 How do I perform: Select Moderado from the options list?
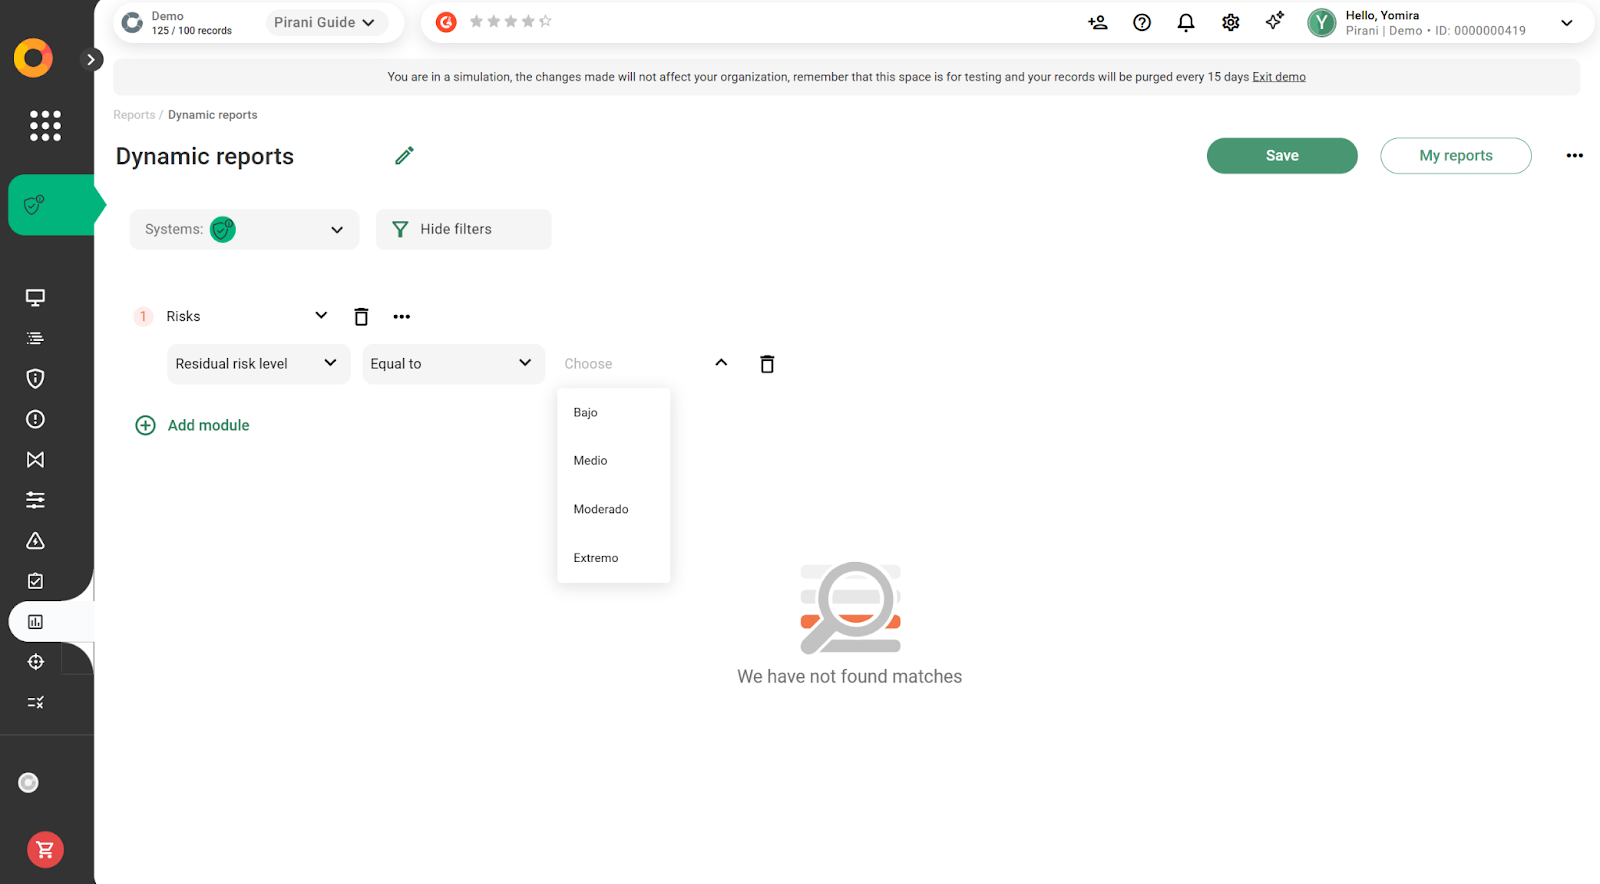click(x=601, y=509)
